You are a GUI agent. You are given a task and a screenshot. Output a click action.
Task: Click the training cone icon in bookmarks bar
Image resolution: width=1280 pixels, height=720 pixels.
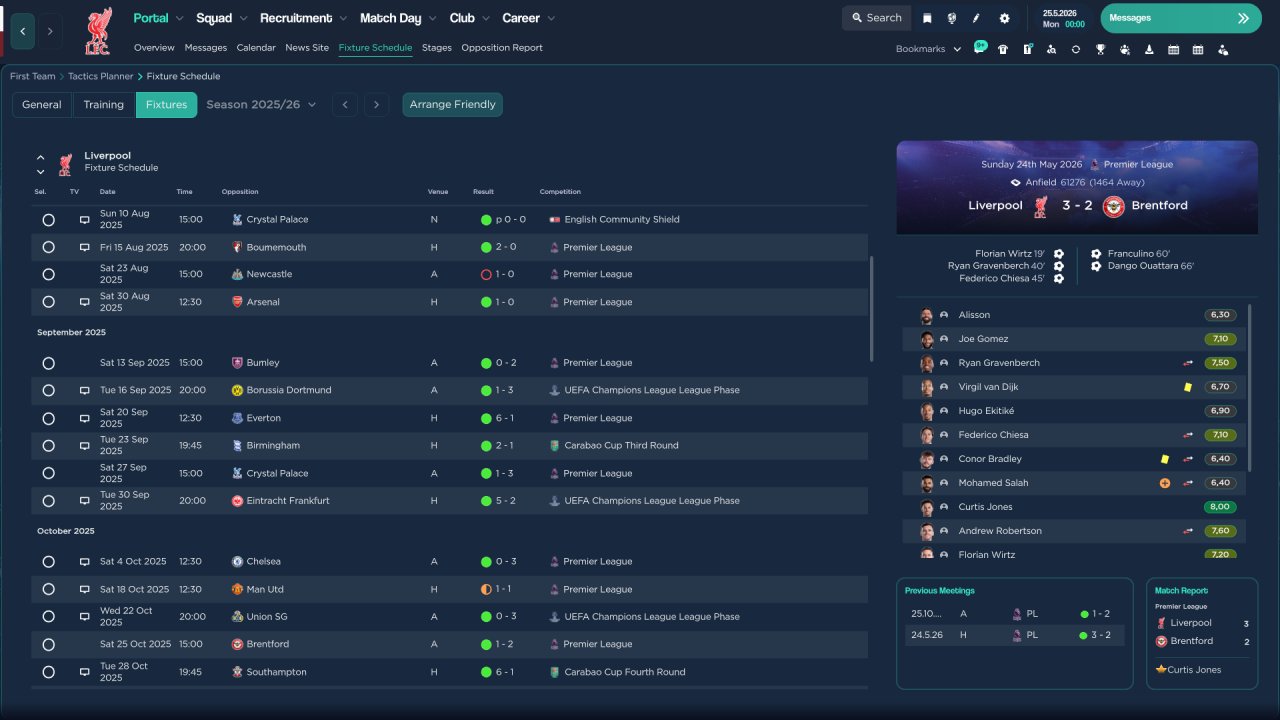point(1149,49)
